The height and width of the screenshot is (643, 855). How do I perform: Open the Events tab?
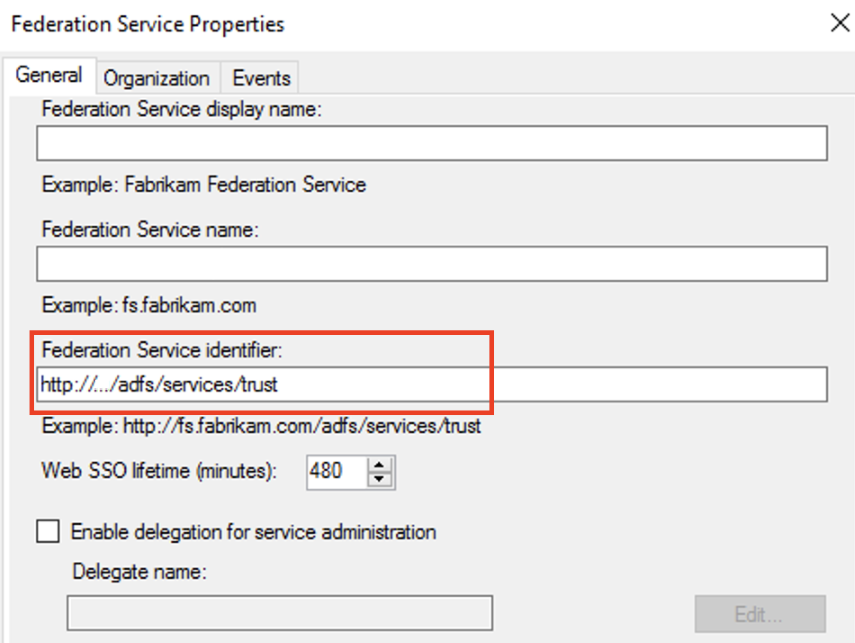(261, 78)
